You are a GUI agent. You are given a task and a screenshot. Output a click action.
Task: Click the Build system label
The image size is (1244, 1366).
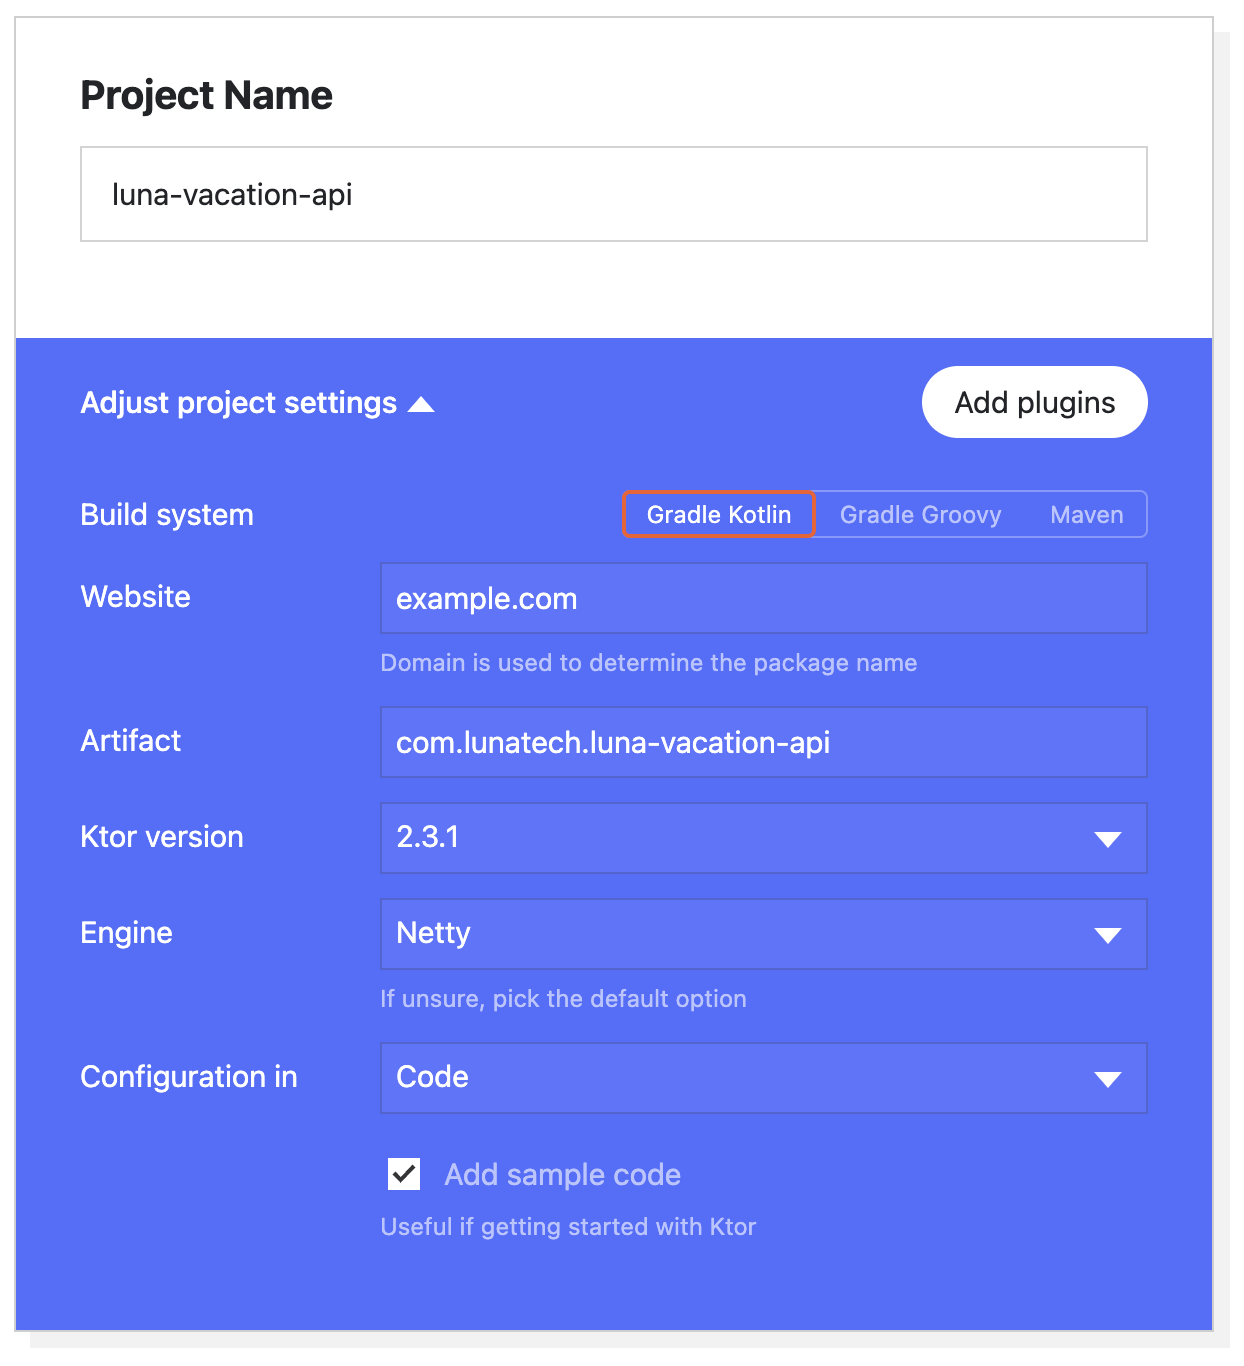167,515
